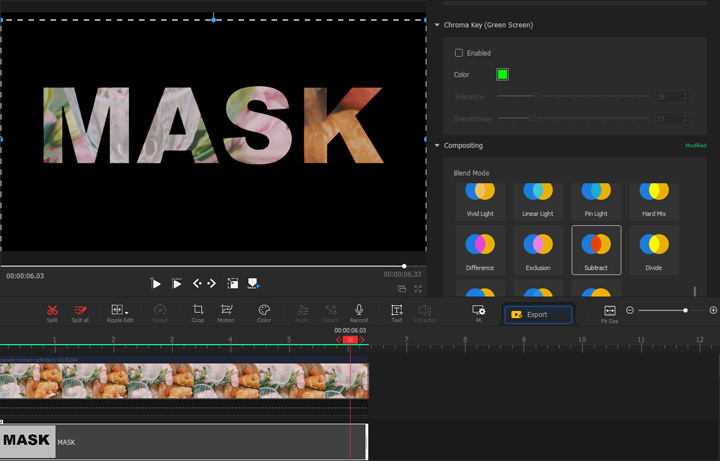The image size is (720, 461).
Task: Collapse the Compositing section
Action: [437, 146]
